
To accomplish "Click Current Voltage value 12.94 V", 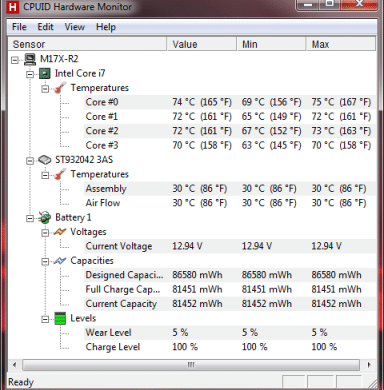I will click(x=187, y=246).
